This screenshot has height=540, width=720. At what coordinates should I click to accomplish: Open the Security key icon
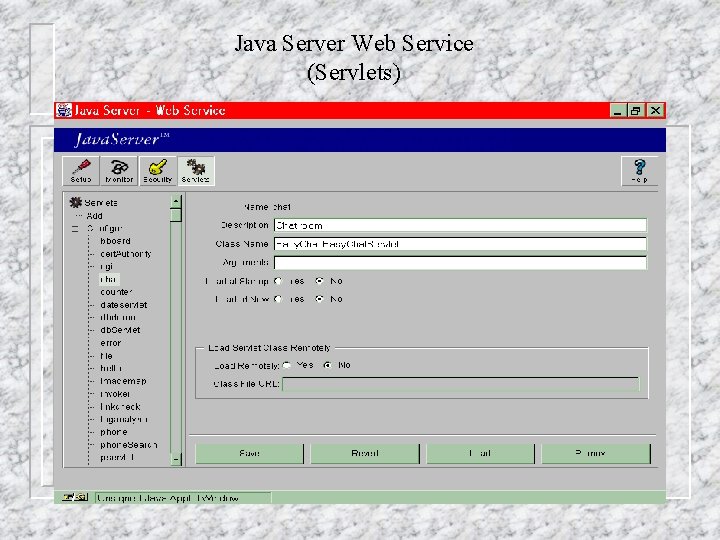click(x=158, y=171)
